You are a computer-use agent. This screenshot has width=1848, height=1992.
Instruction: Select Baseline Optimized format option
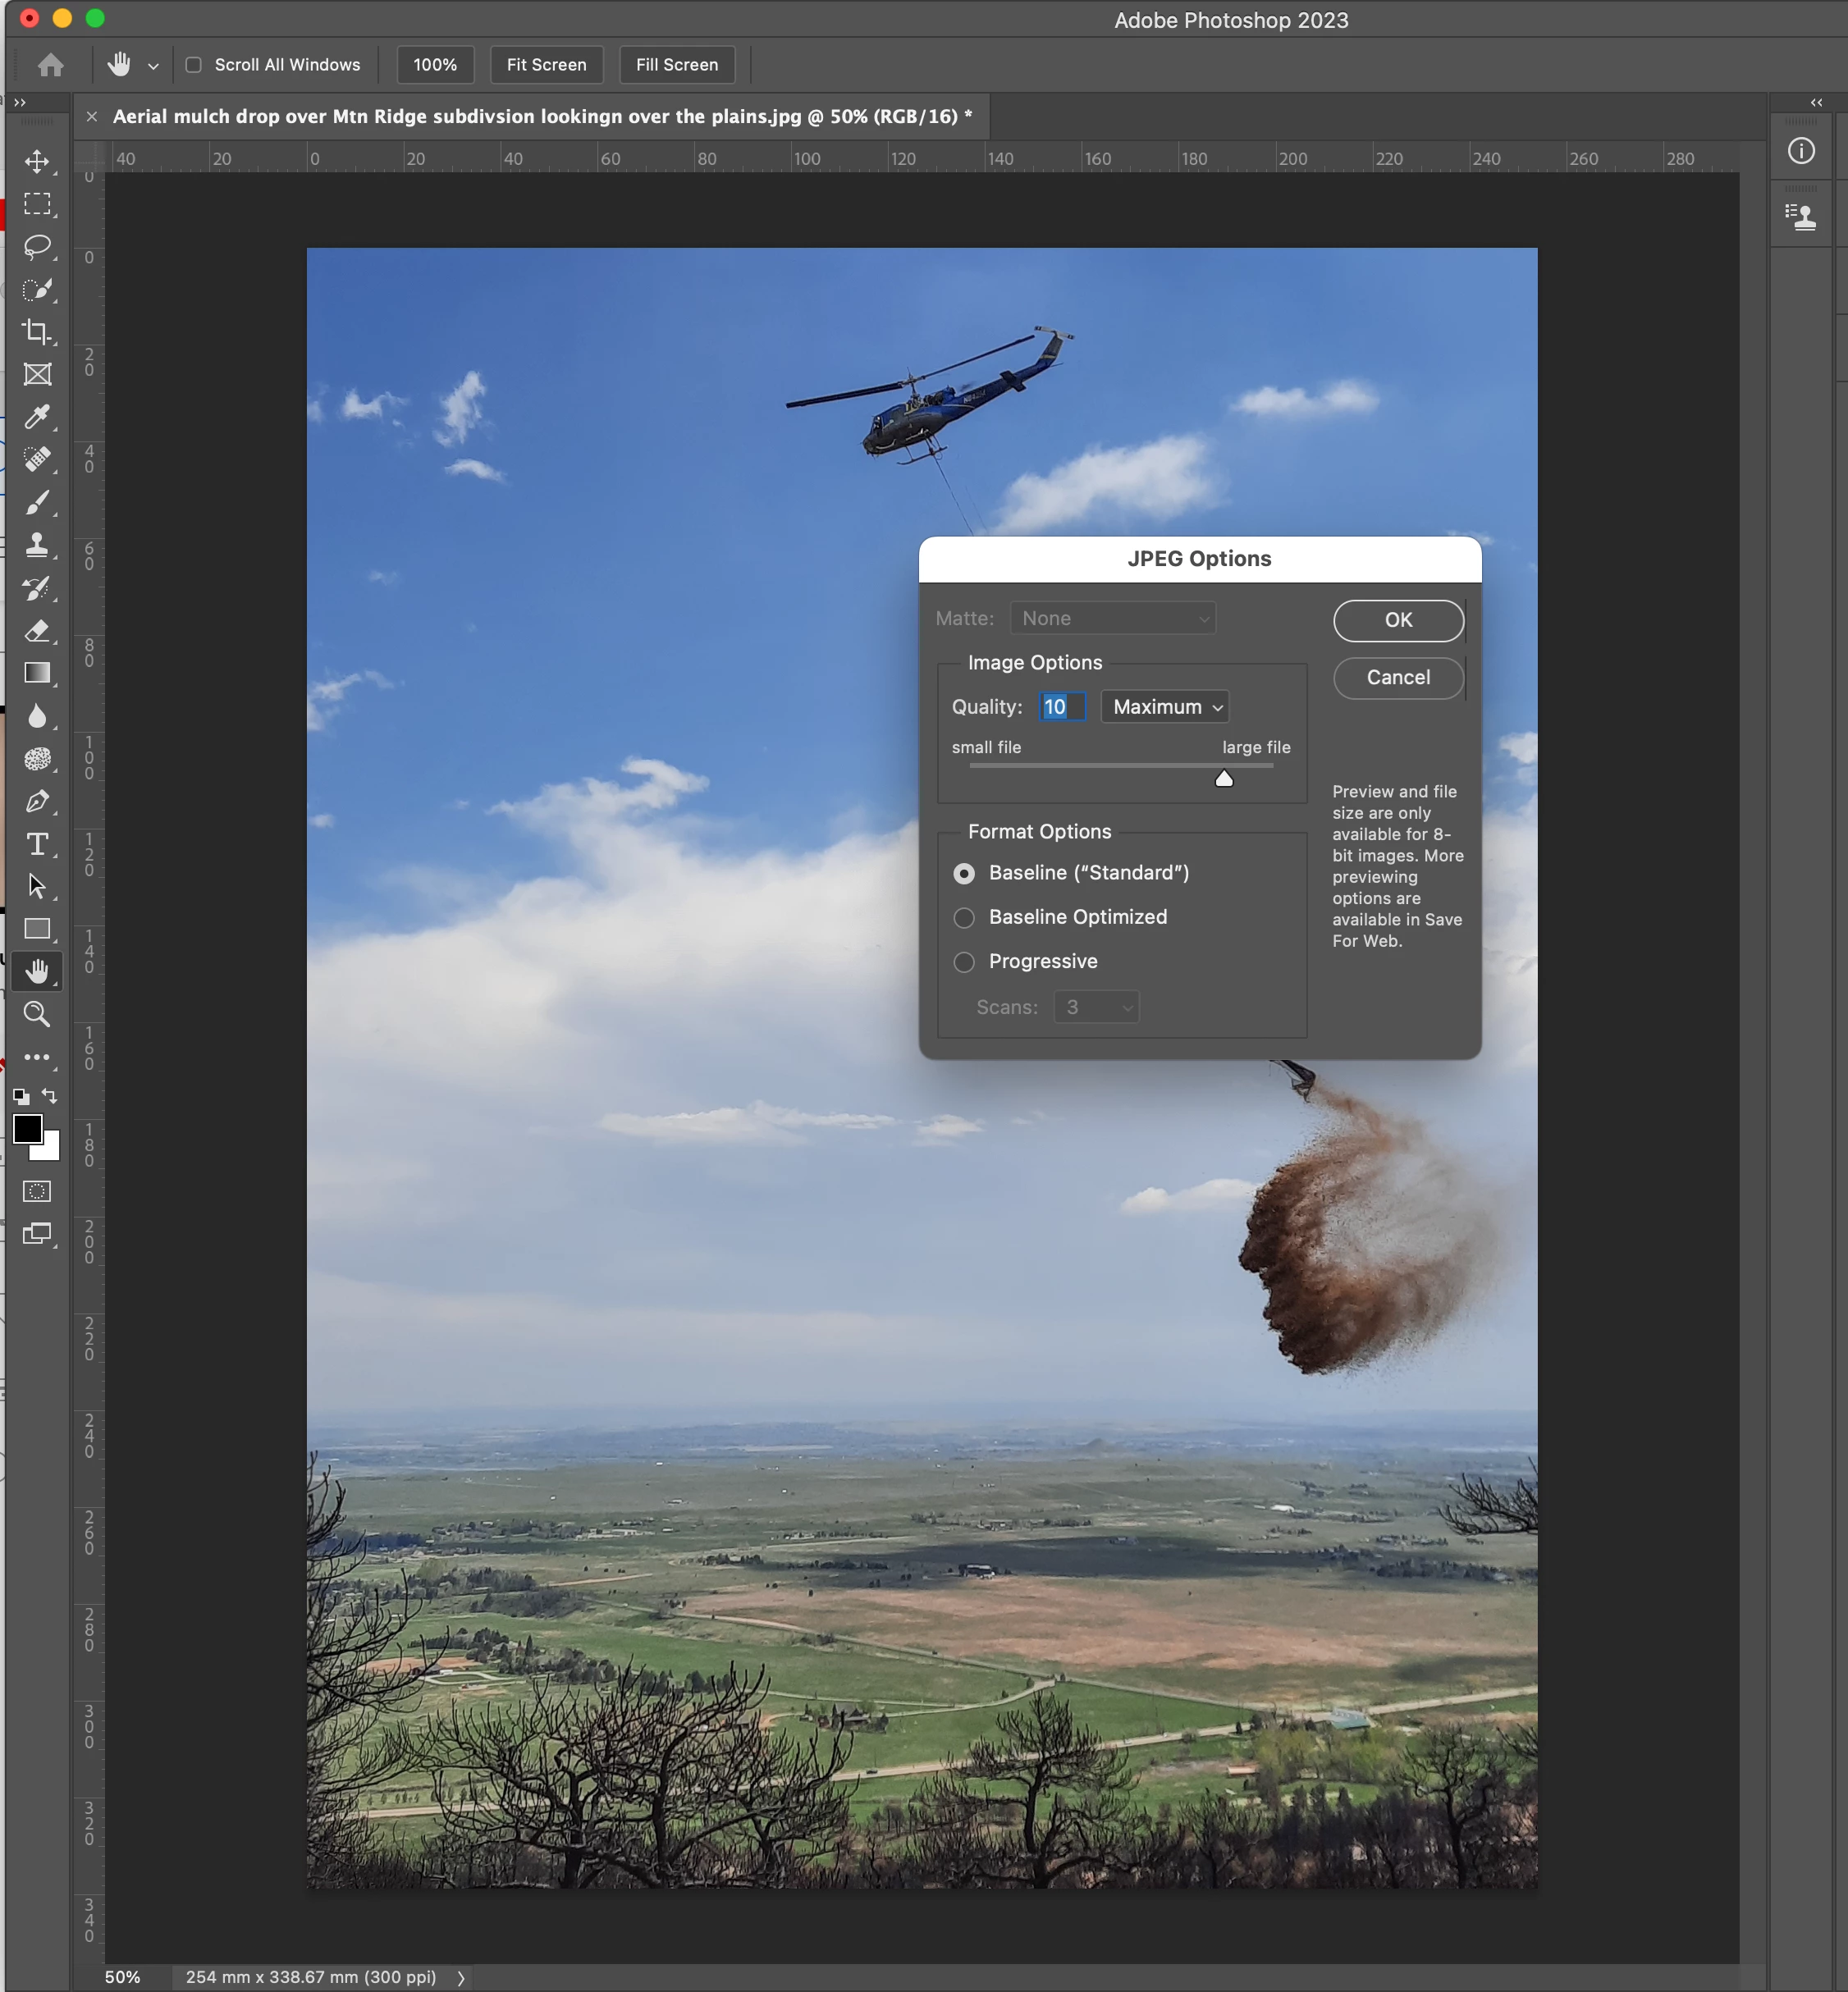pyautogui.click(x=964, y=917)
